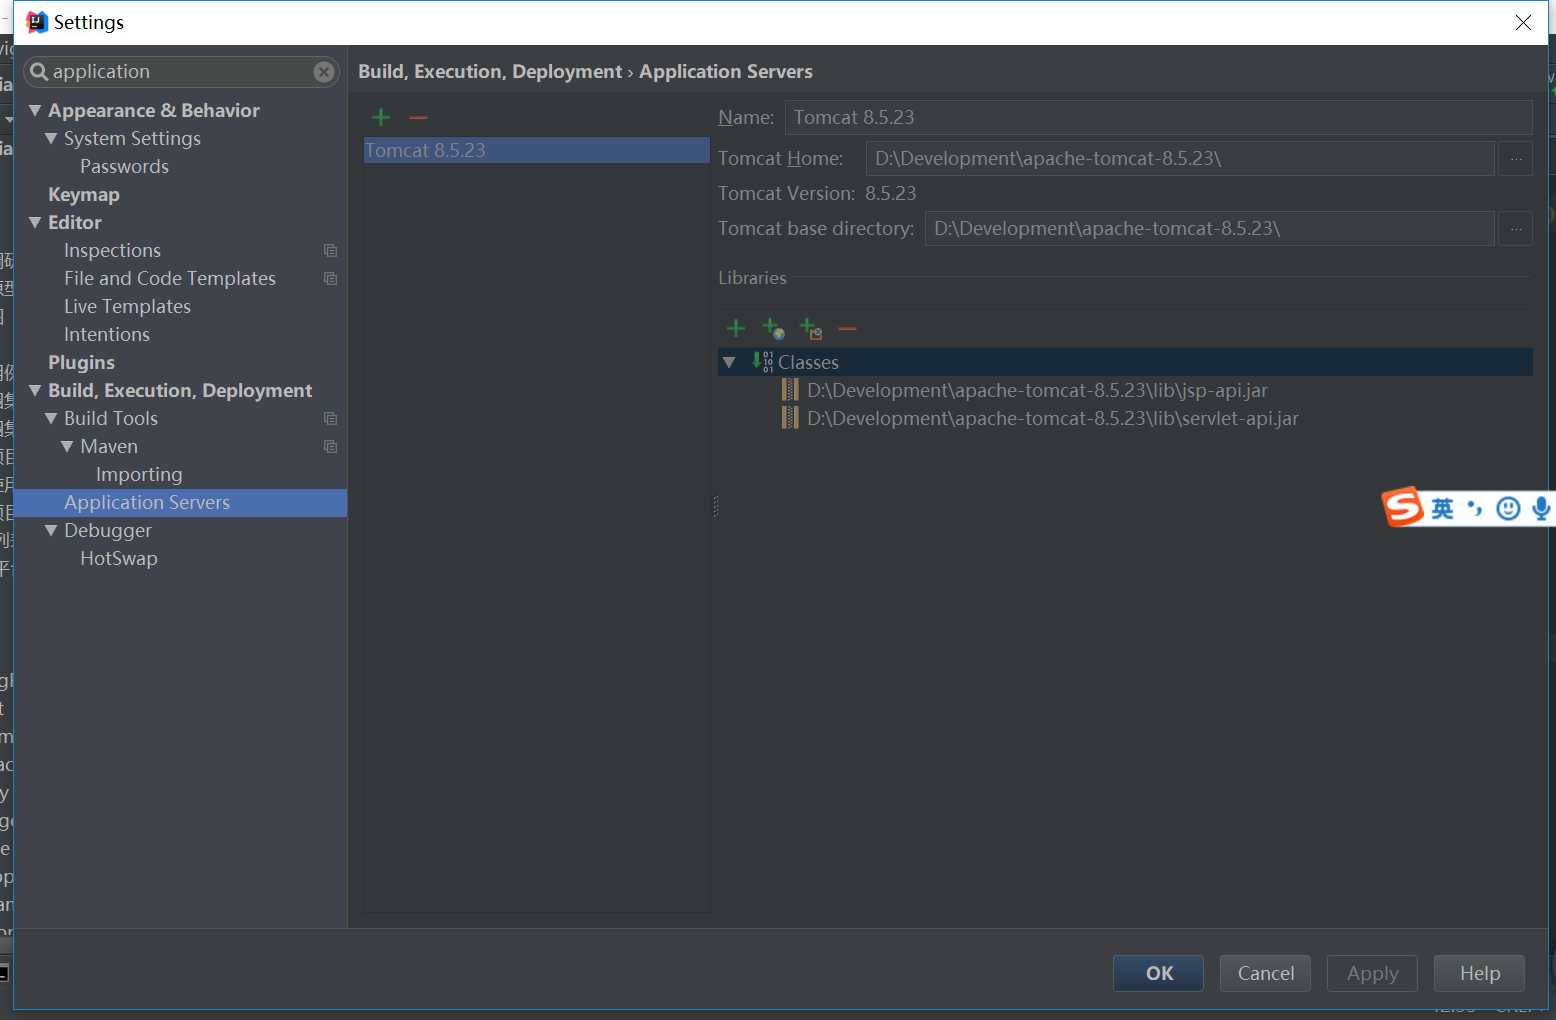
Task: Click the project-level icon next to Maven
Action: [x=331, y=447]
